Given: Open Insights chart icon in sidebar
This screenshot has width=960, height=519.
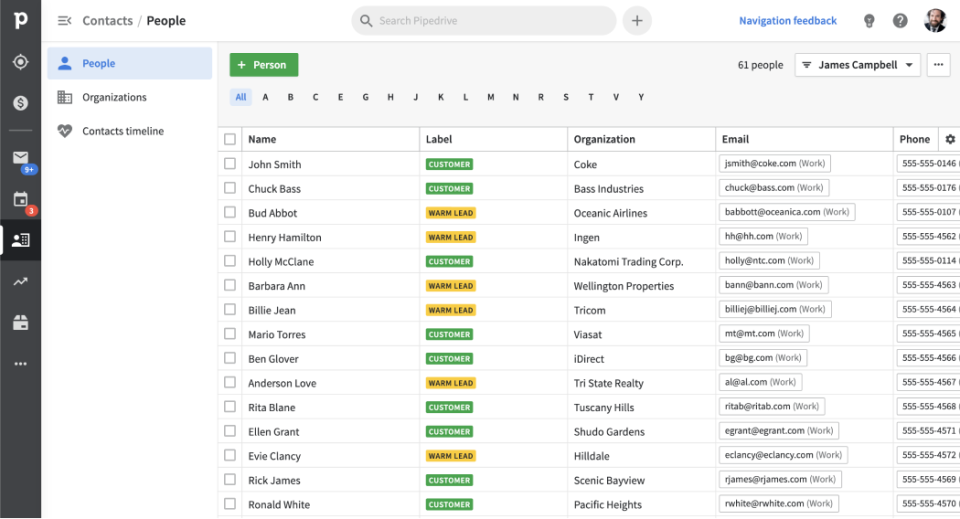Looking at the screenshot, I should point(20,282).
